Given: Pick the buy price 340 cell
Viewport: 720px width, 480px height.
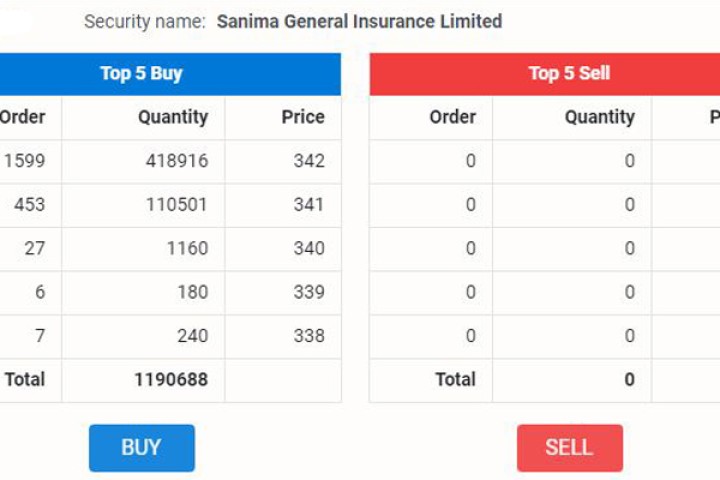Looking at the screenshot, I should (x=308, y=248).
